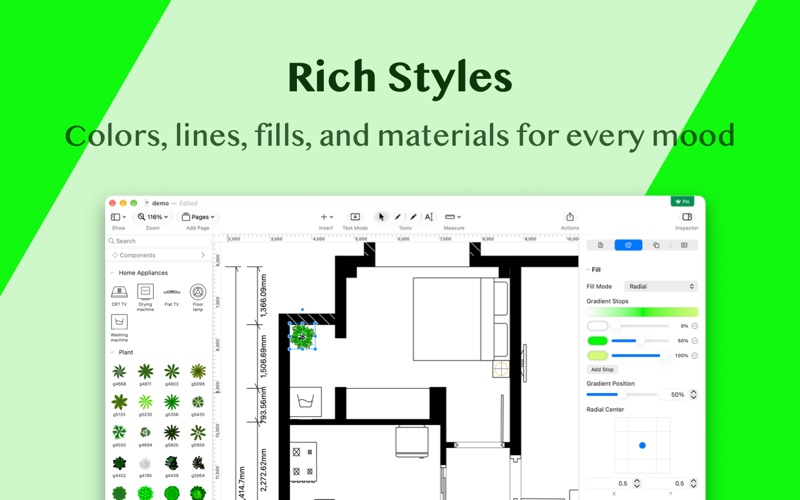Click the Add Stop button
Screen dimensions: 800x500
click(x=602, y=369)
